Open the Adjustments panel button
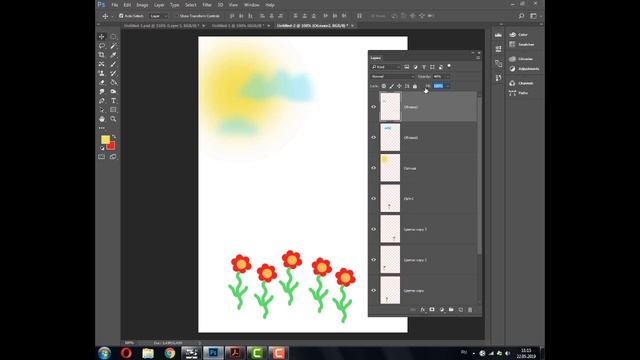640x360 pixels. 524,69
